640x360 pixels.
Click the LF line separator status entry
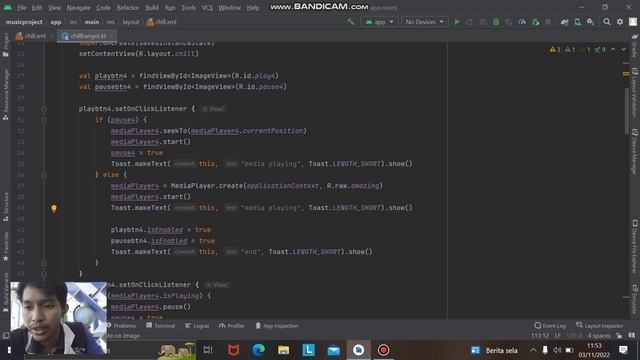click(558, 336)
